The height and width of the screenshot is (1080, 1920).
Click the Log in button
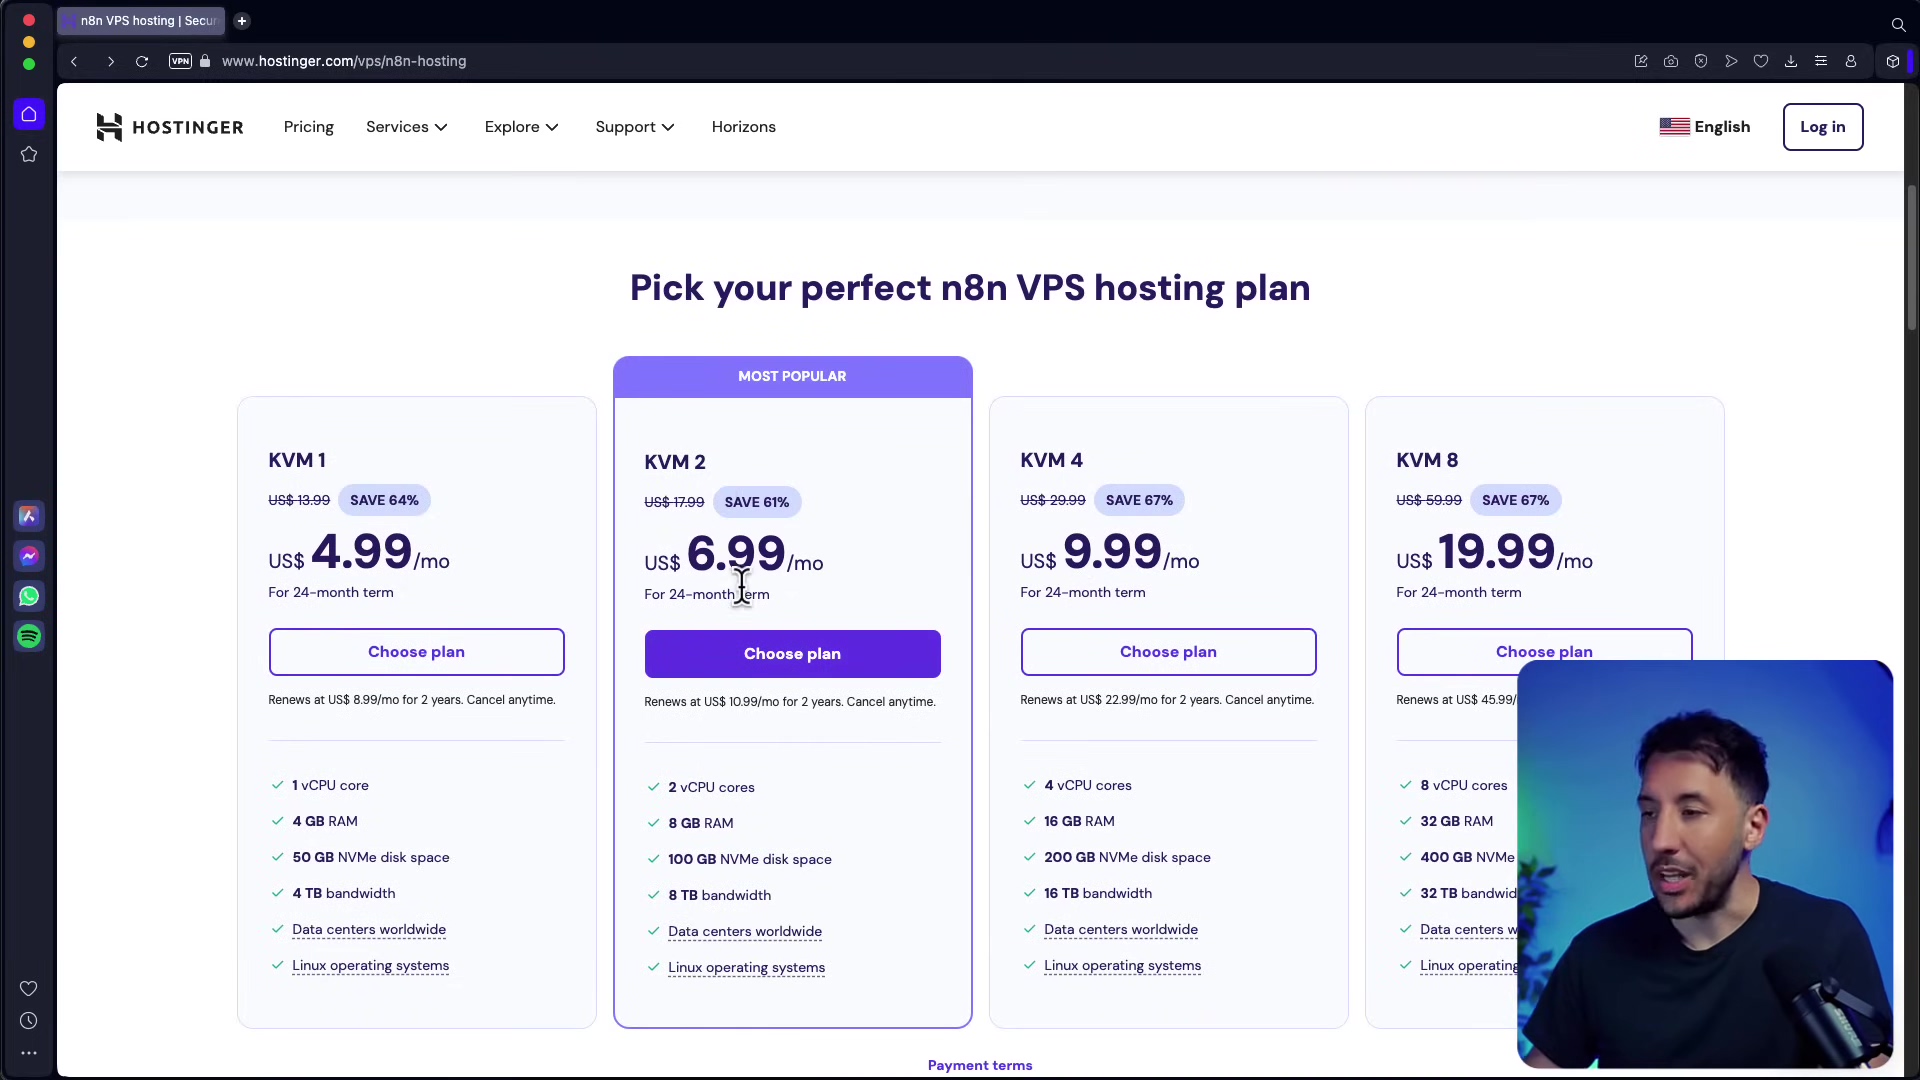point(1823,127)
